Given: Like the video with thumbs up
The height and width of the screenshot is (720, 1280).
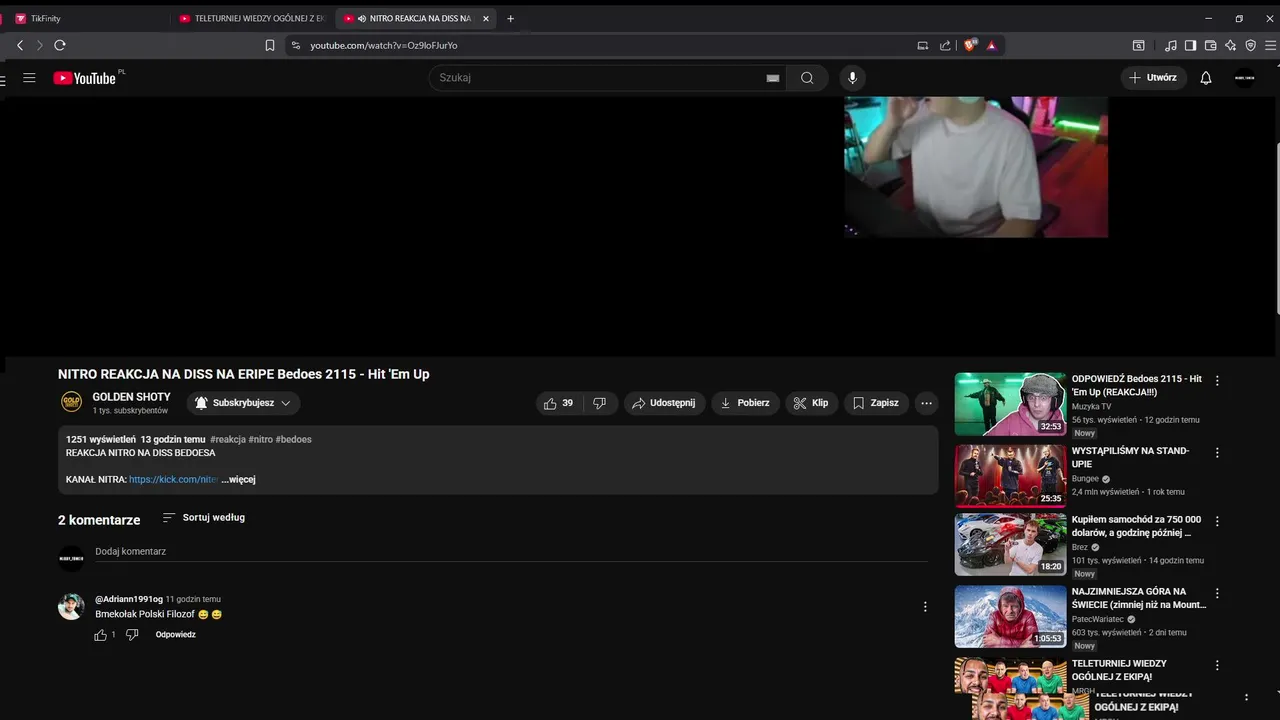Looking at the screenshot, I should 559,403.
